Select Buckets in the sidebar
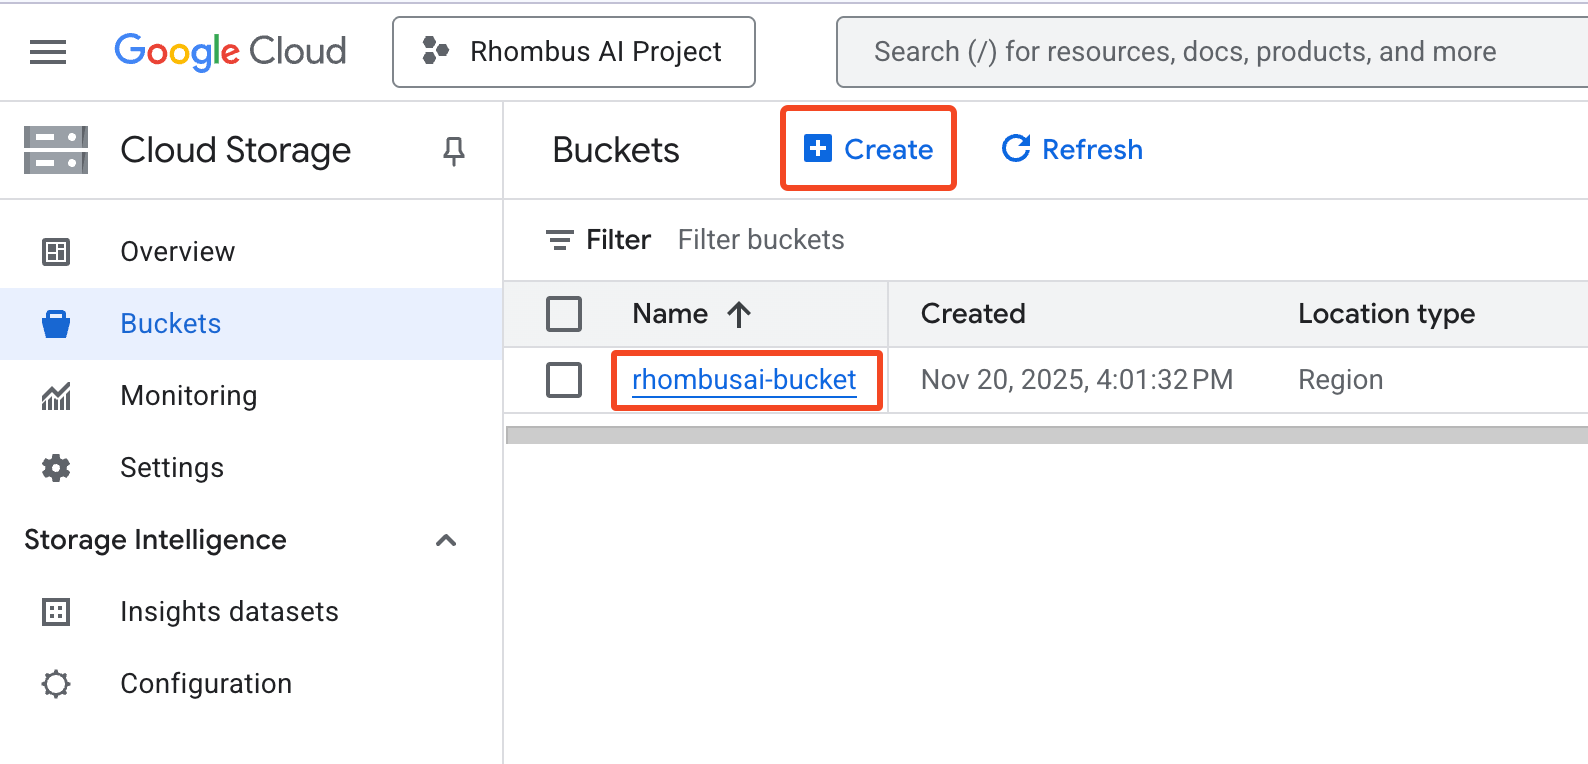This screenshot has width=1588, height=764. [251, 324]
